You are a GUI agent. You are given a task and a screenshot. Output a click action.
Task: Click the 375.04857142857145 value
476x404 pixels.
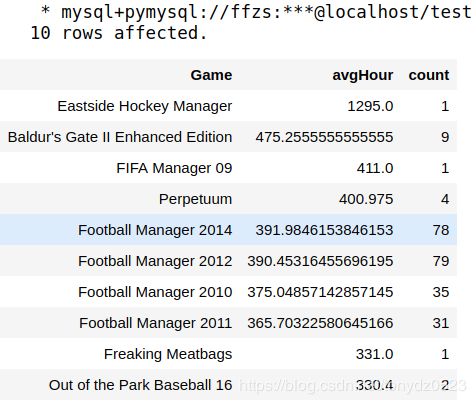point(320,292)
